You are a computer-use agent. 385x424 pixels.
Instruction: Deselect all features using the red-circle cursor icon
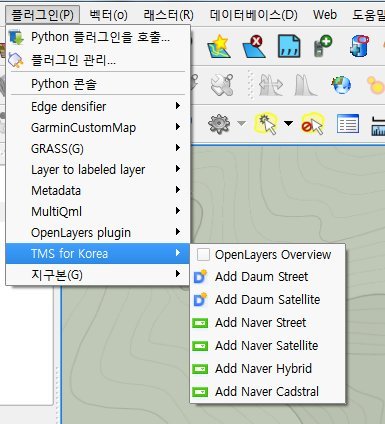click(312, 124)
